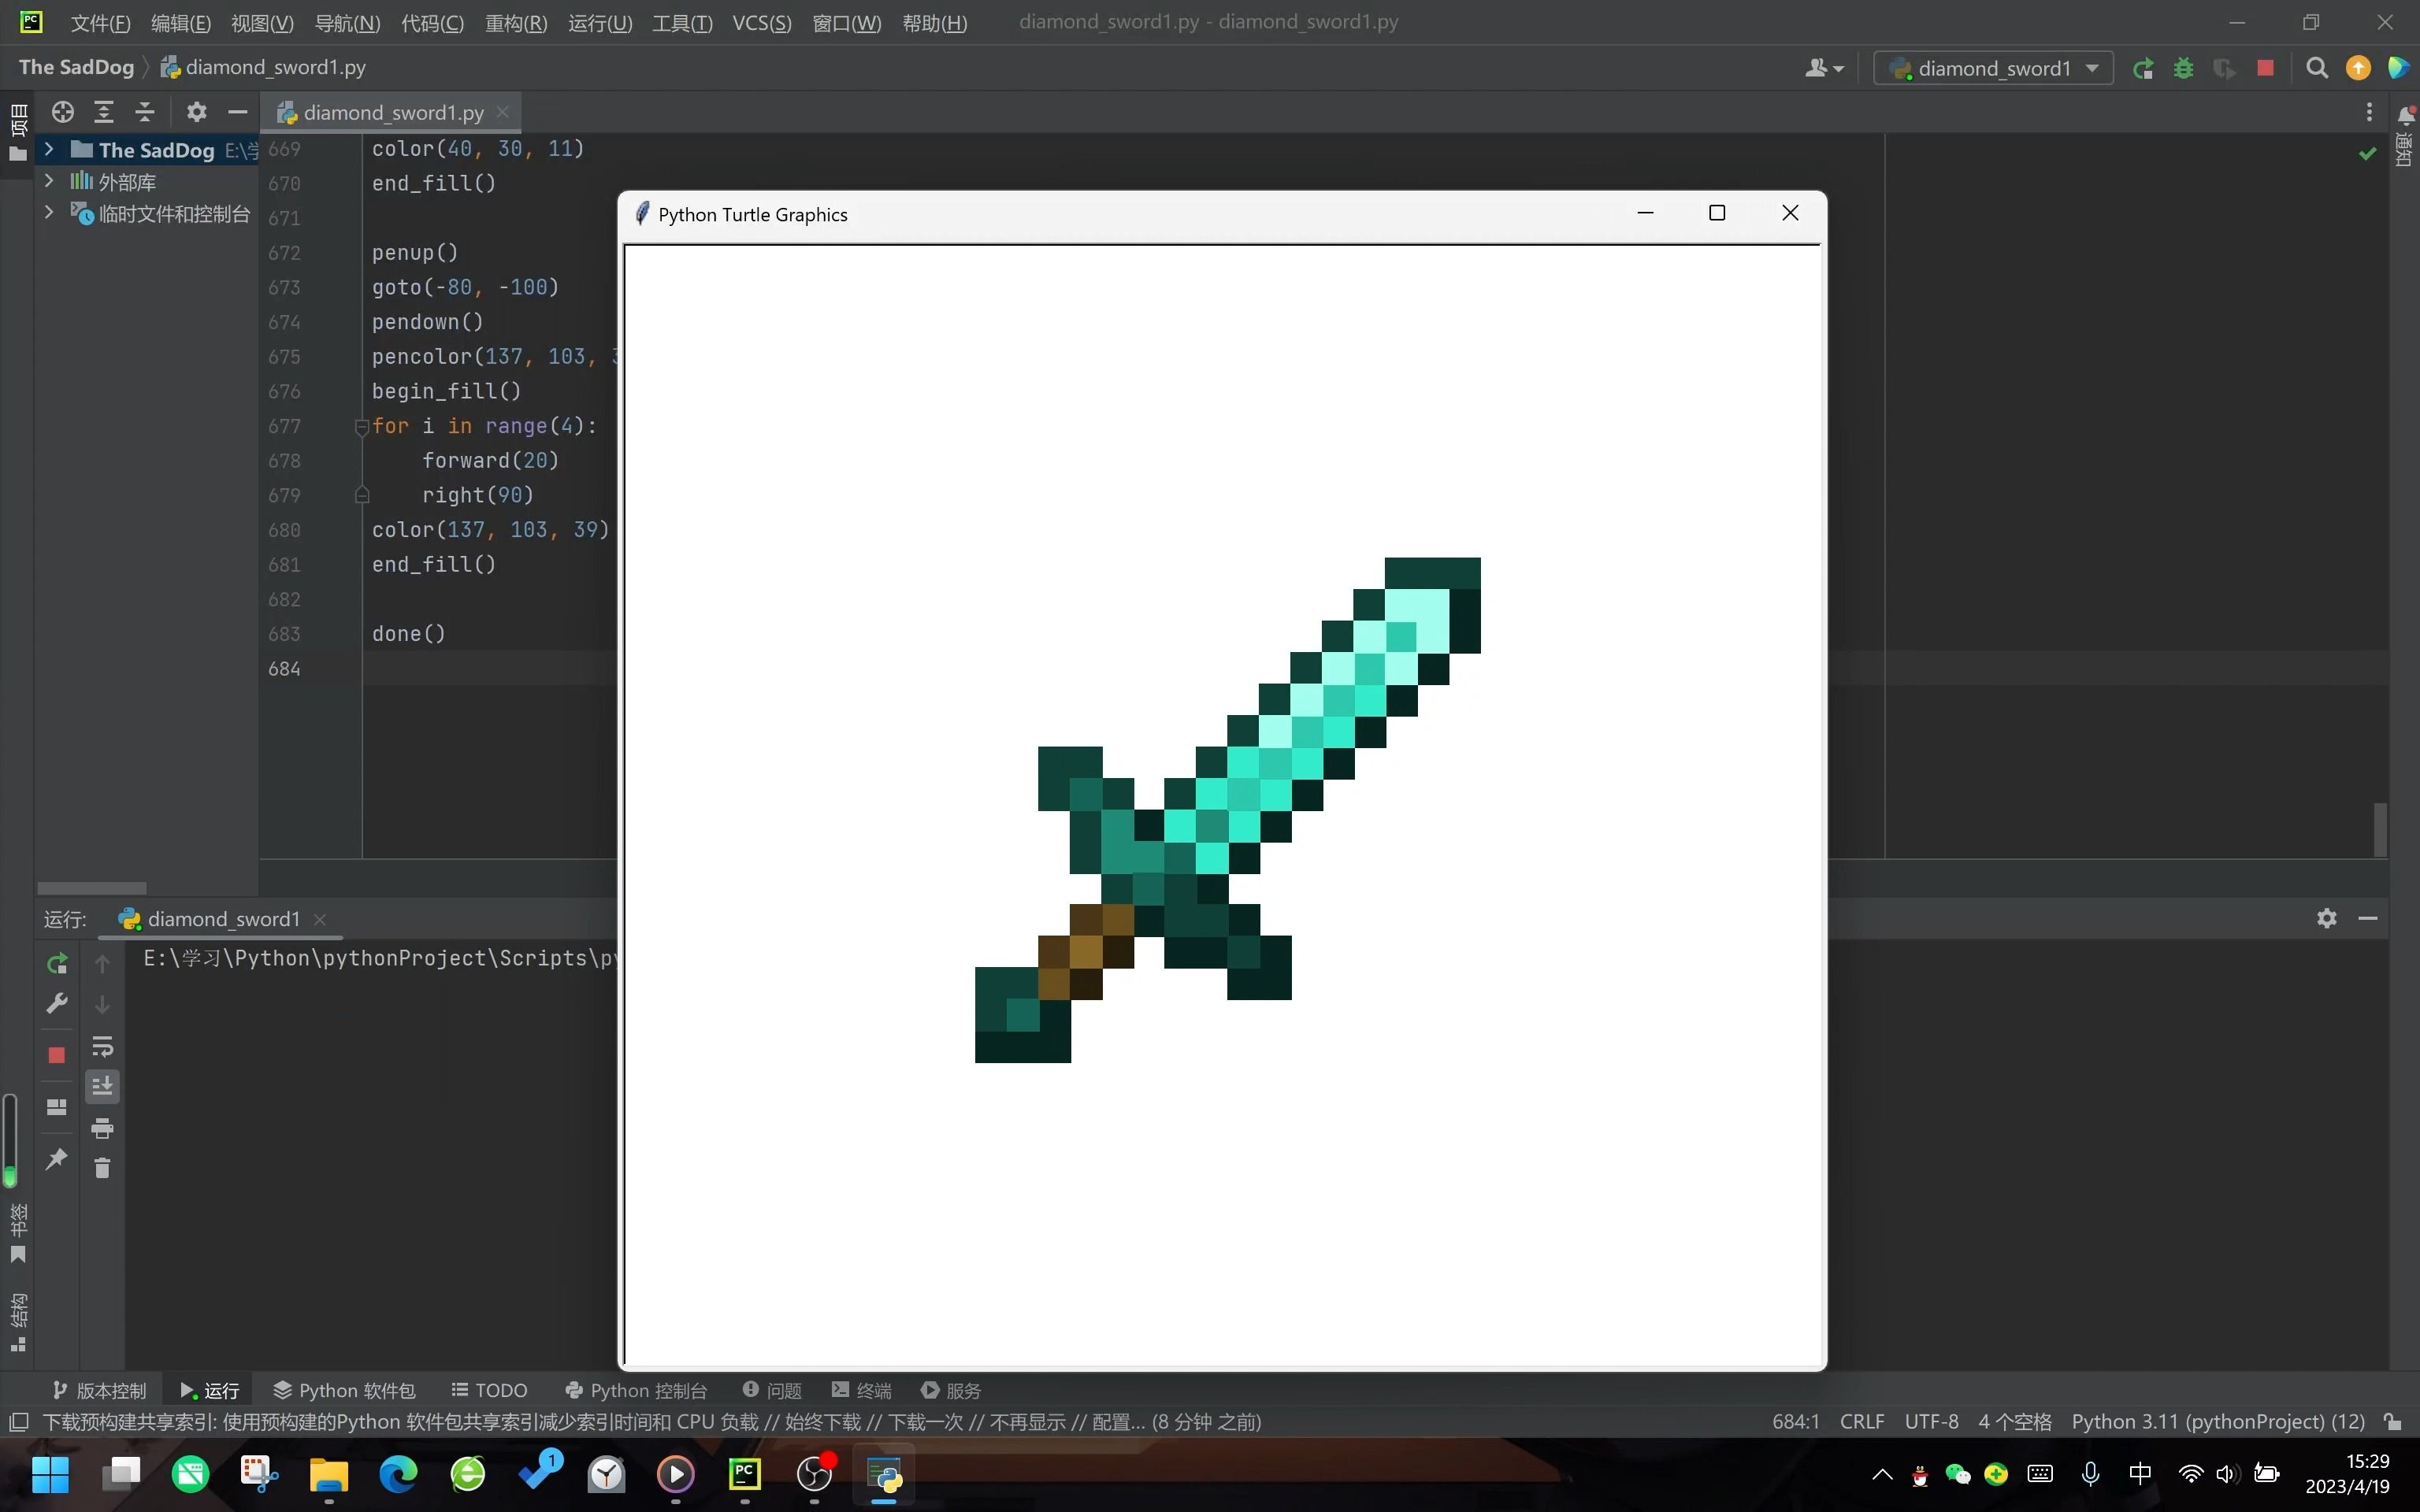
Task: Open the VCS(S) menu
Action: 762,22
